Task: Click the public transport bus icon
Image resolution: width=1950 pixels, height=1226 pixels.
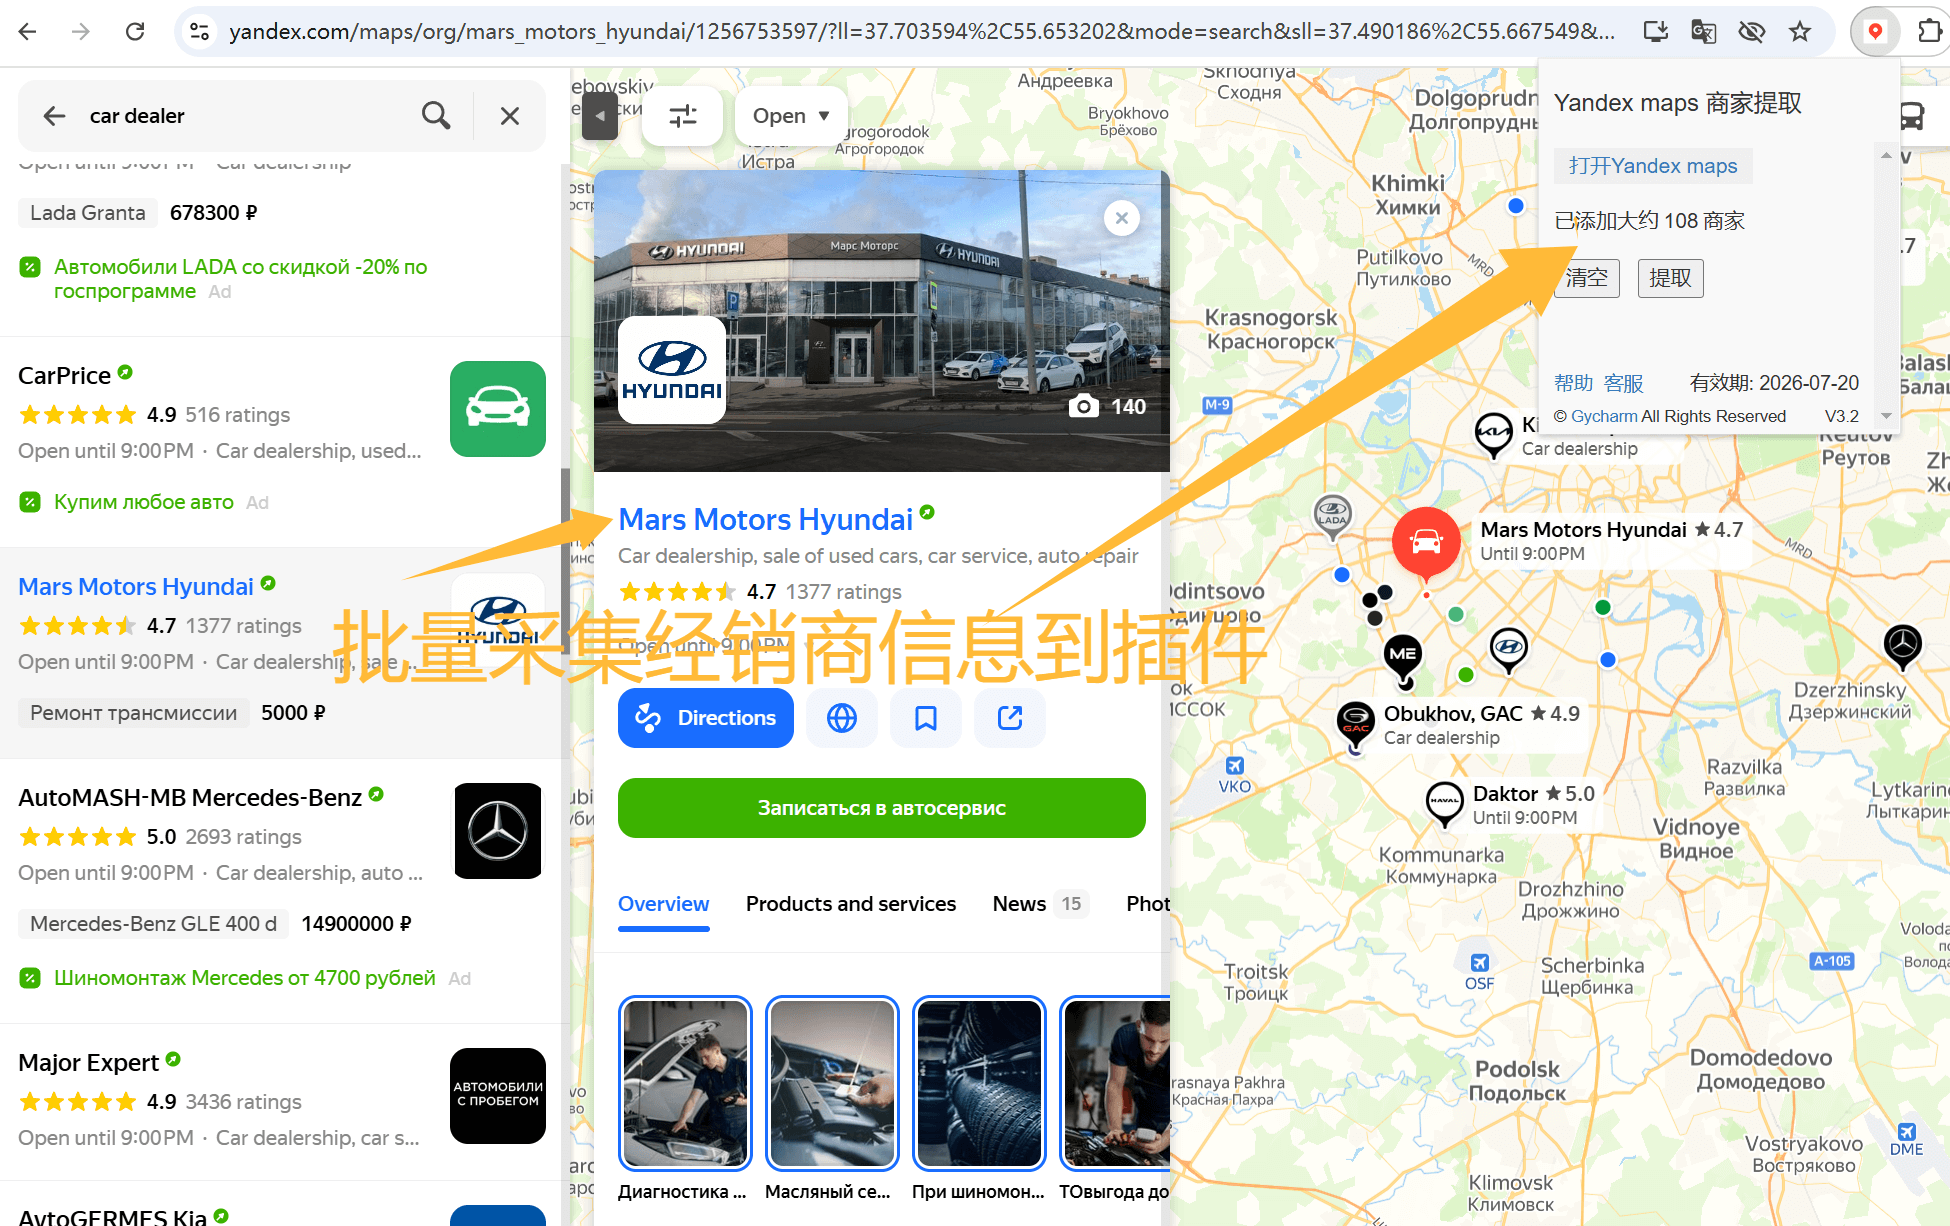Action: pyautogui.click(x=1912, y=117)
